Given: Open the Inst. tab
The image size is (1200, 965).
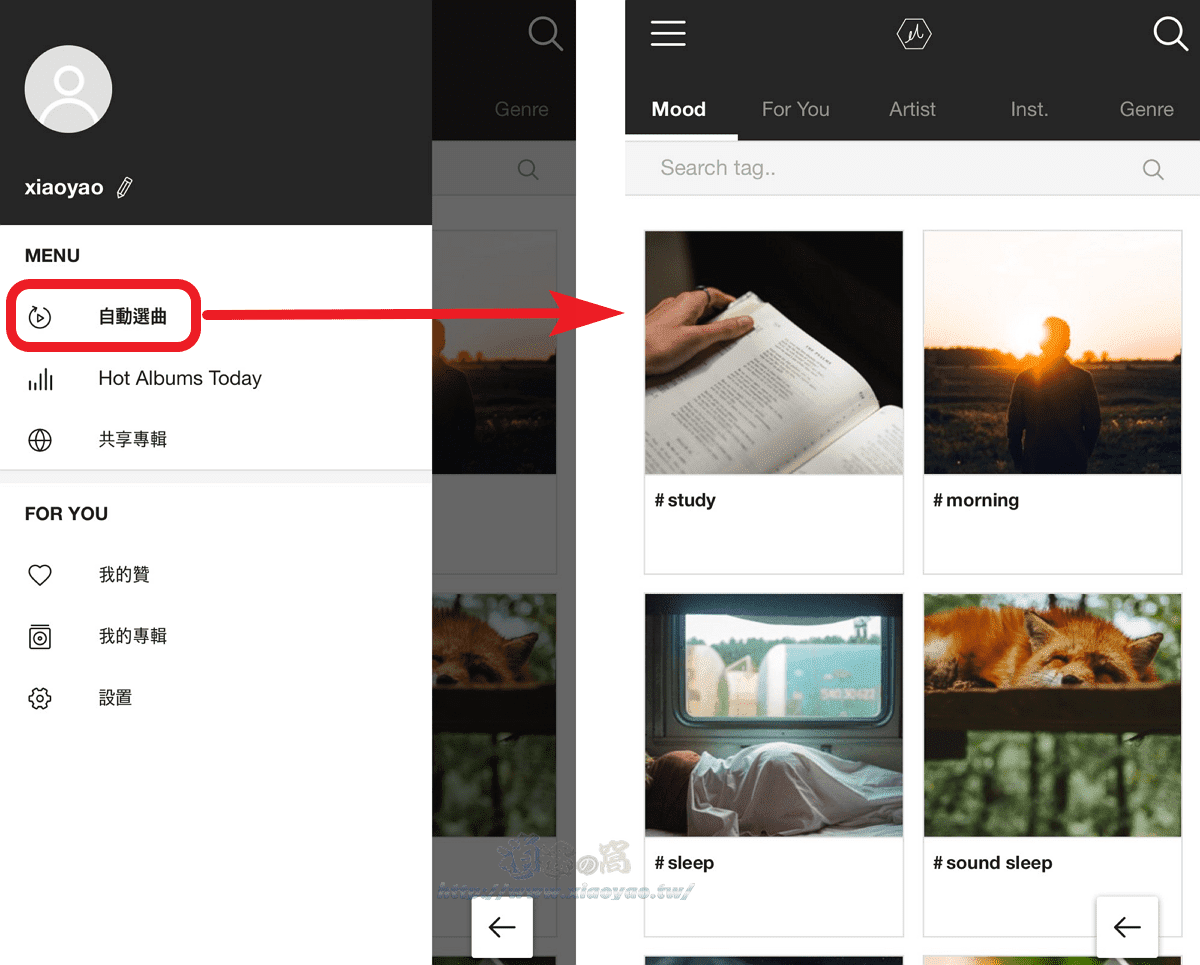Looking at the screenshot, I should click(1029, 109).
